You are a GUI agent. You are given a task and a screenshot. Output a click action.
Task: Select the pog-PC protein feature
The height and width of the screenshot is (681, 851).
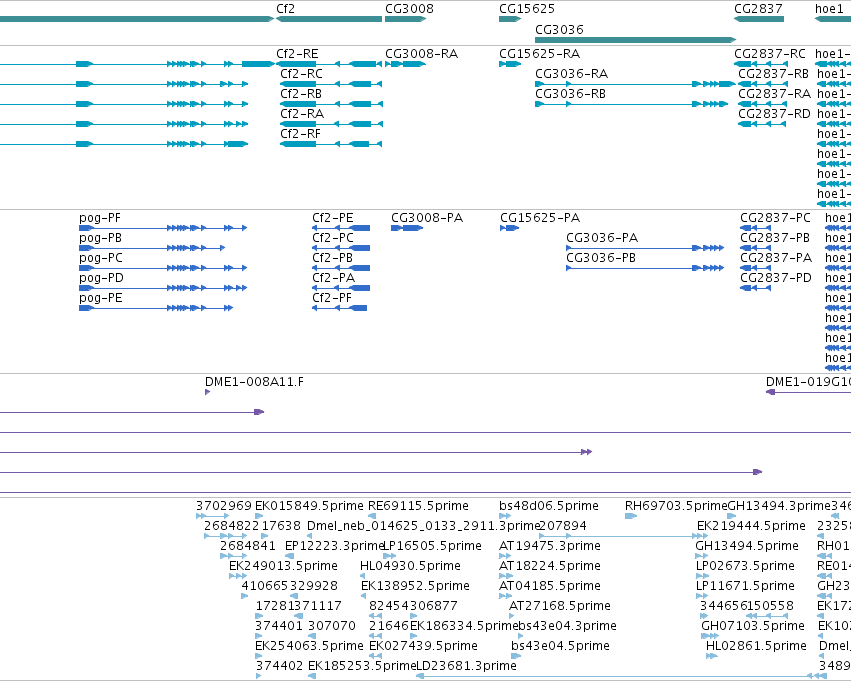pyautogui.click(x=163, y=268)
